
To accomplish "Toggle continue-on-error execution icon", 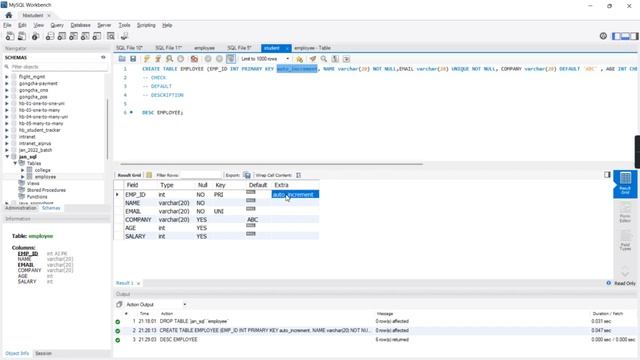I will pyautogui.click(x=194, y=59).
